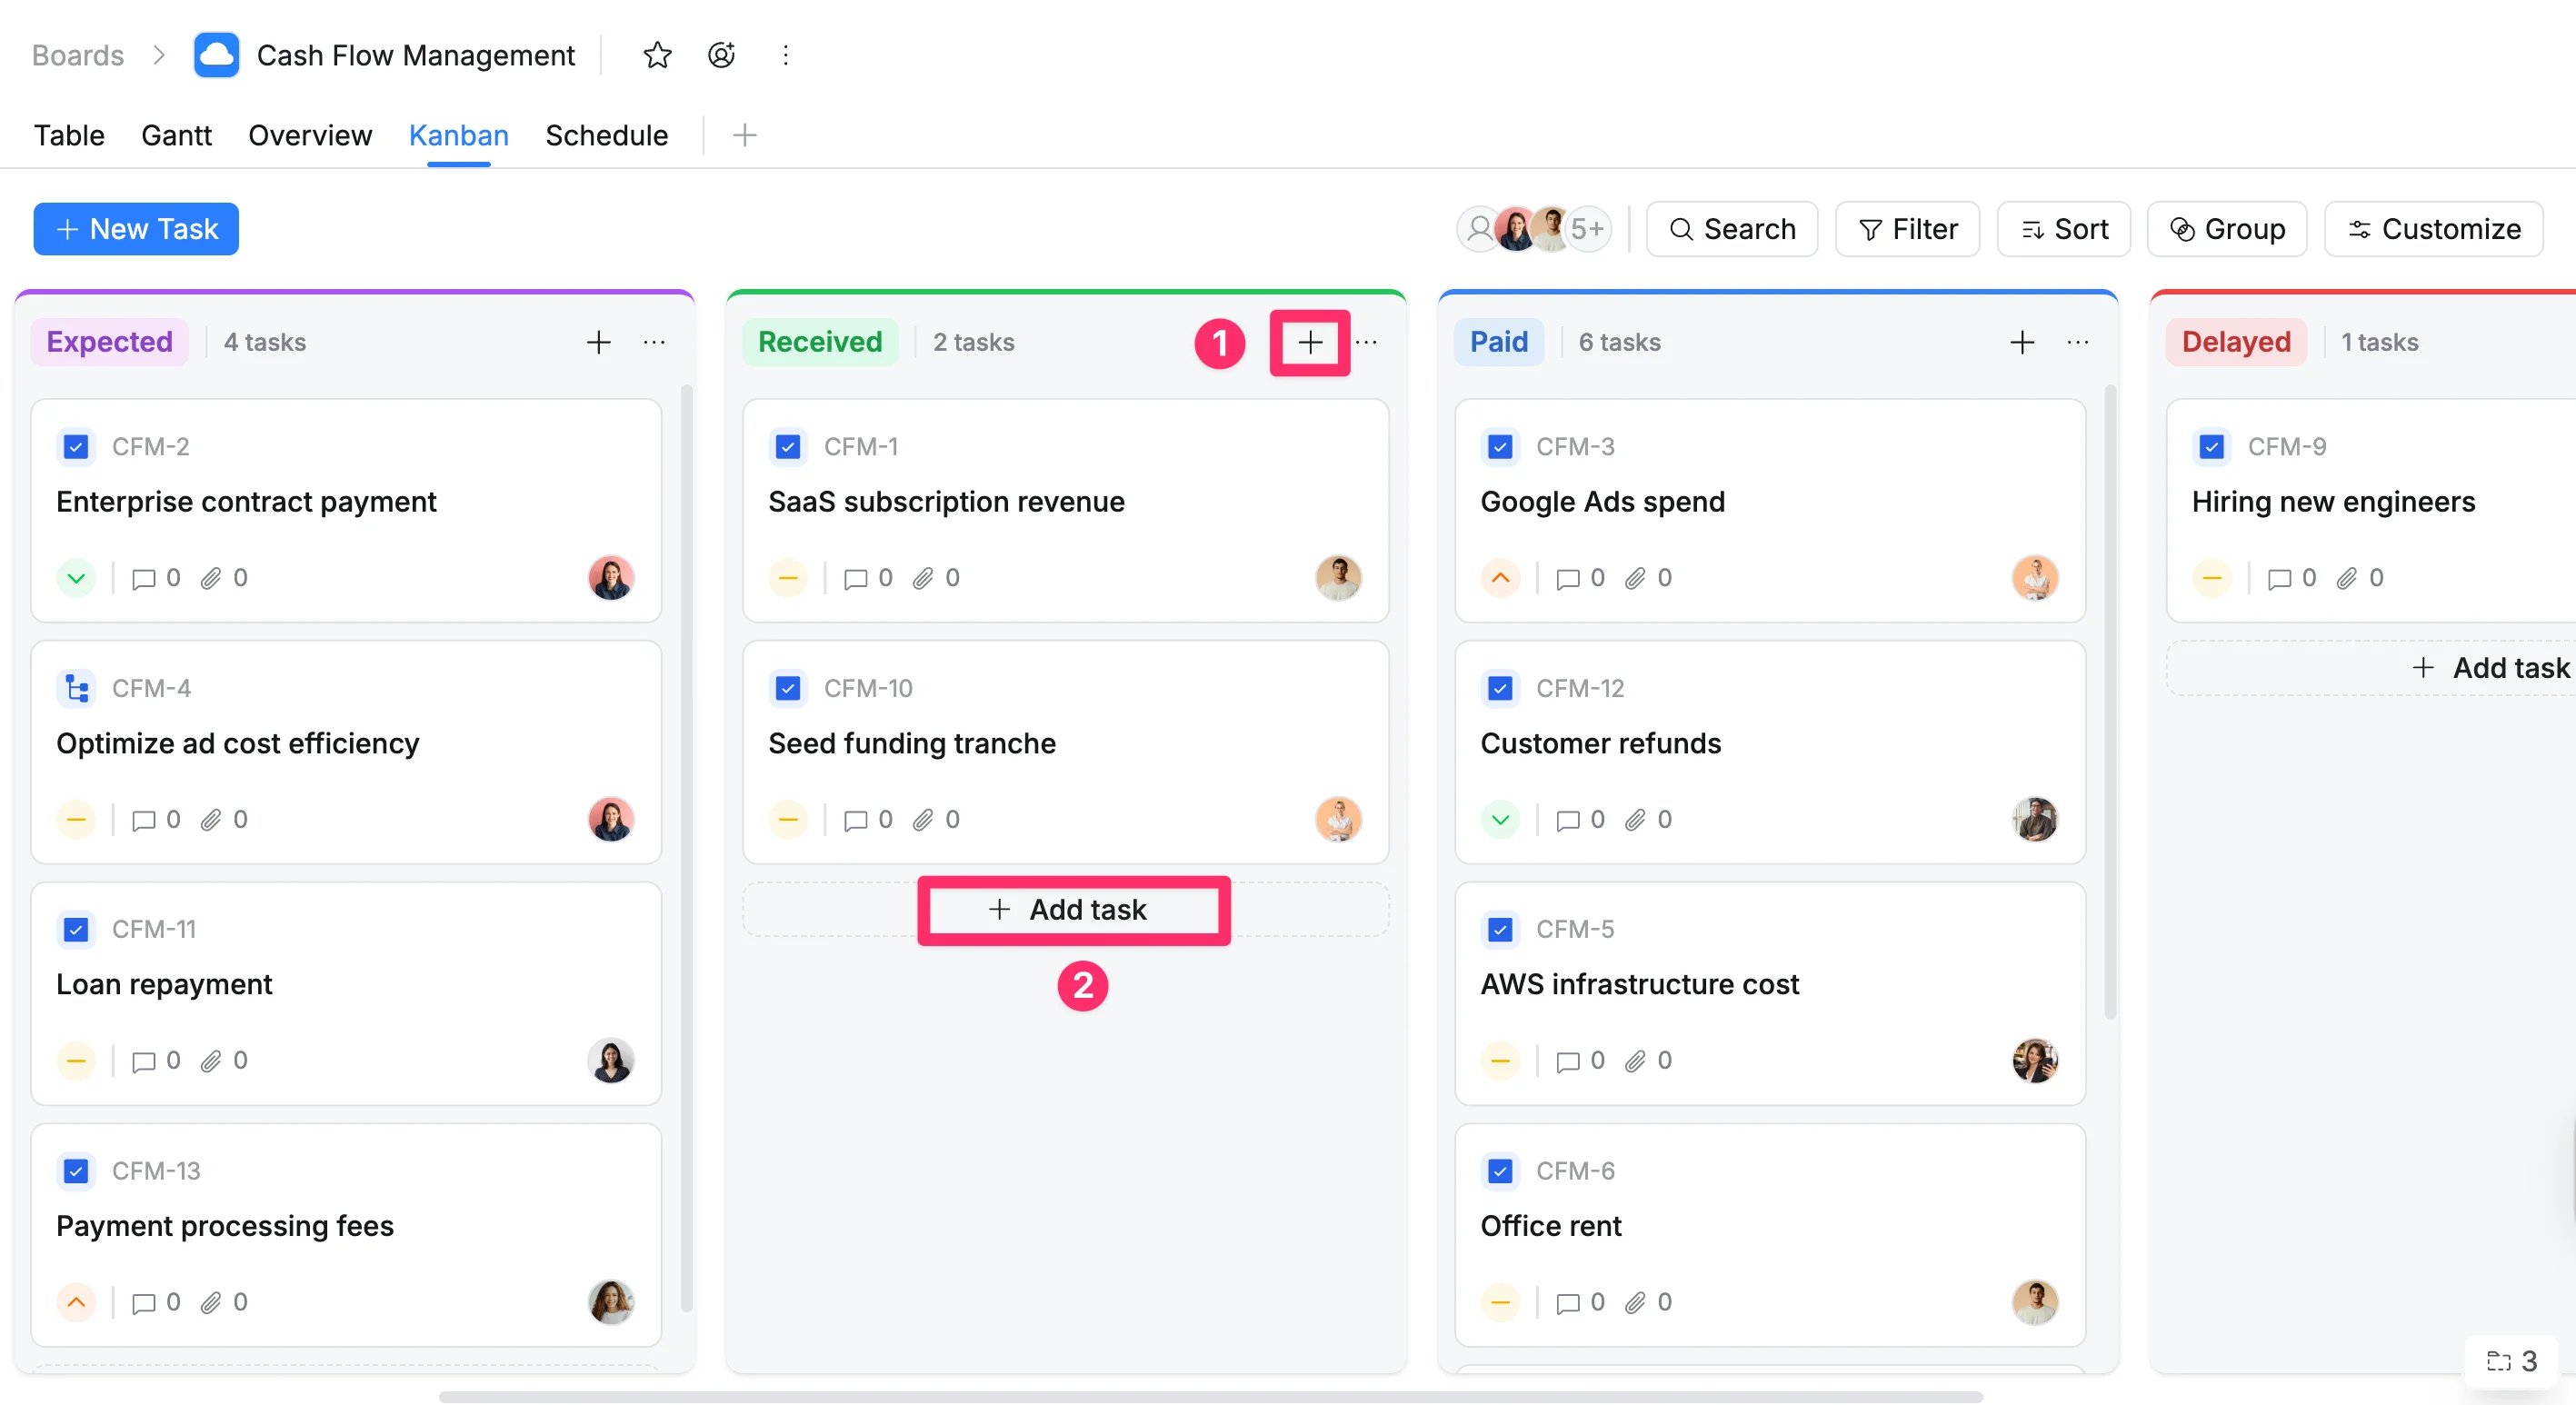2576x1405 pixels.
Task: Select the Kanban tab
Action: 459,135
